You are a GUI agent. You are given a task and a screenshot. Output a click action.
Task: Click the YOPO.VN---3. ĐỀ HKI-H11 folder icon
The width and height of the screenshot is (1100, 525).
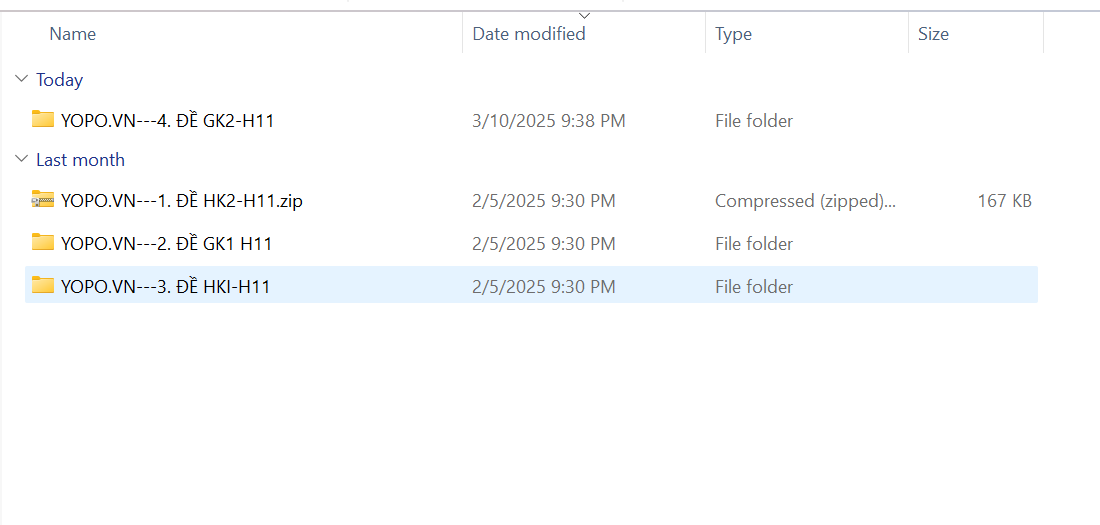tap(42, 286)
